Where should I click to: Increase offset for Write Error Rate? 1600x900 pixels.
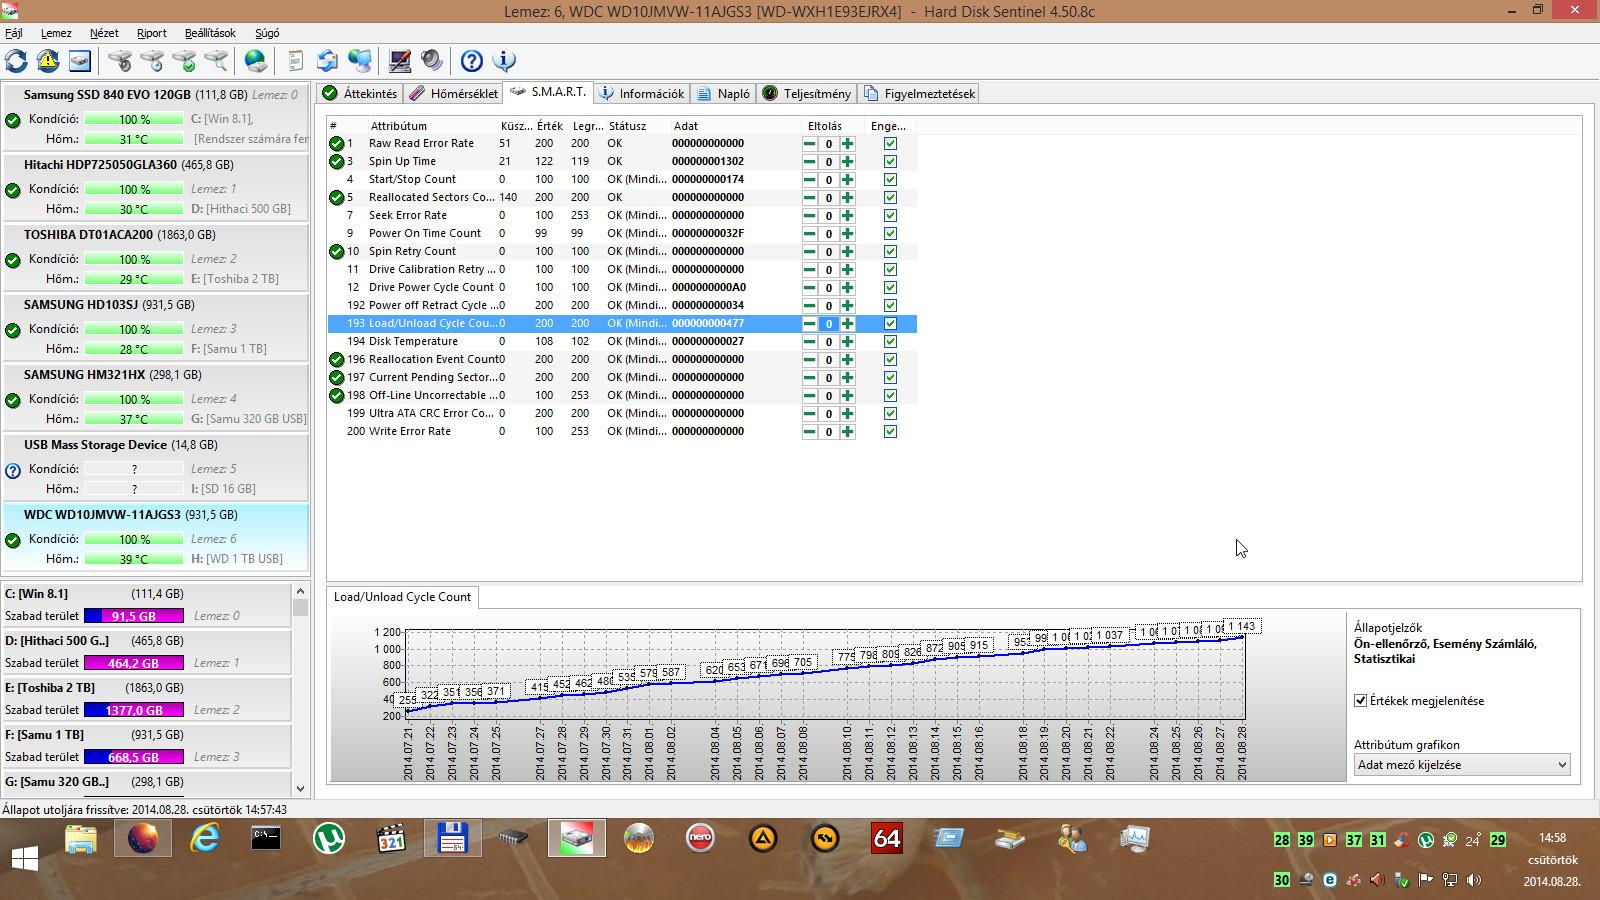pos(847,431)
